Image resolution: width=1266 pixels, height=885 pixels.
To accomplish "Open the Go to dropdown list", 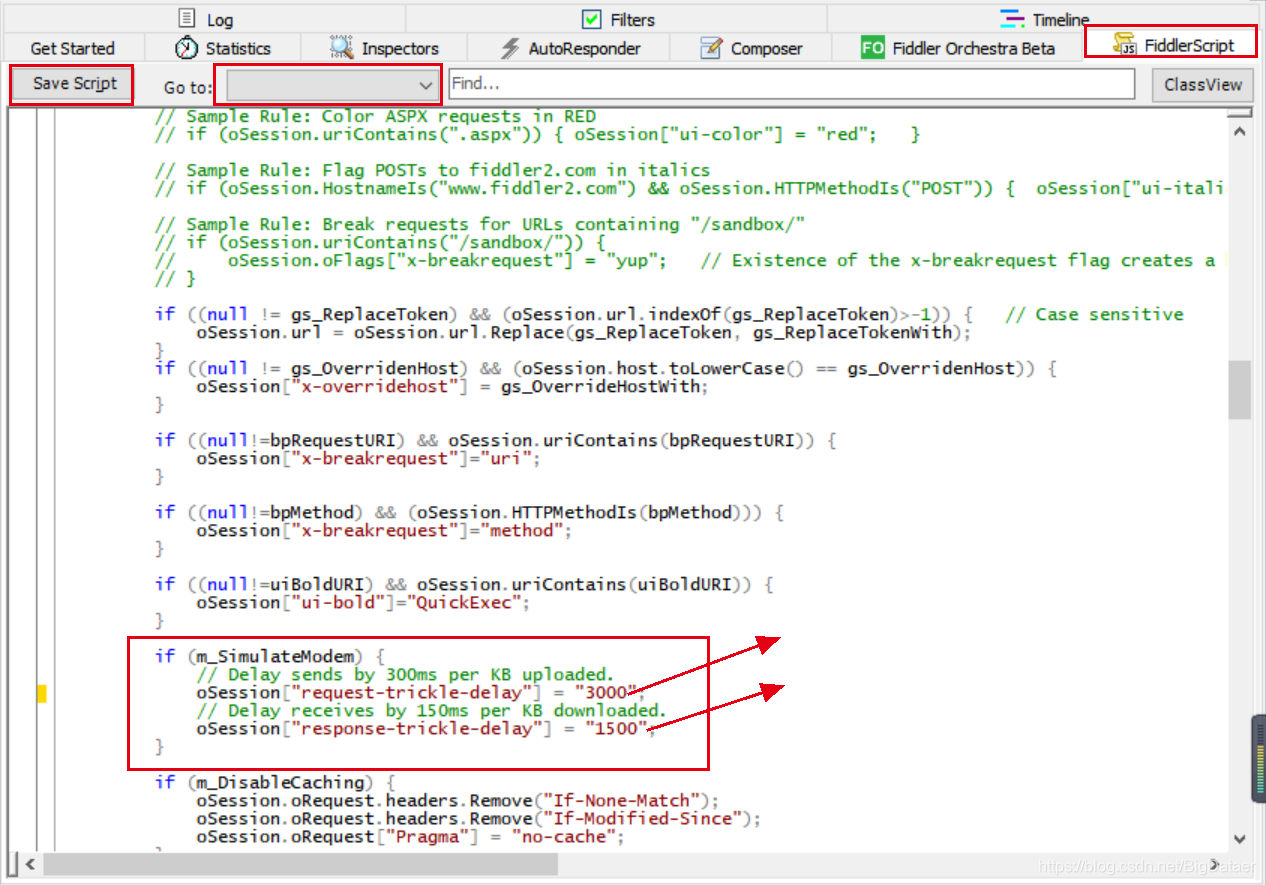I will (333, 86).
